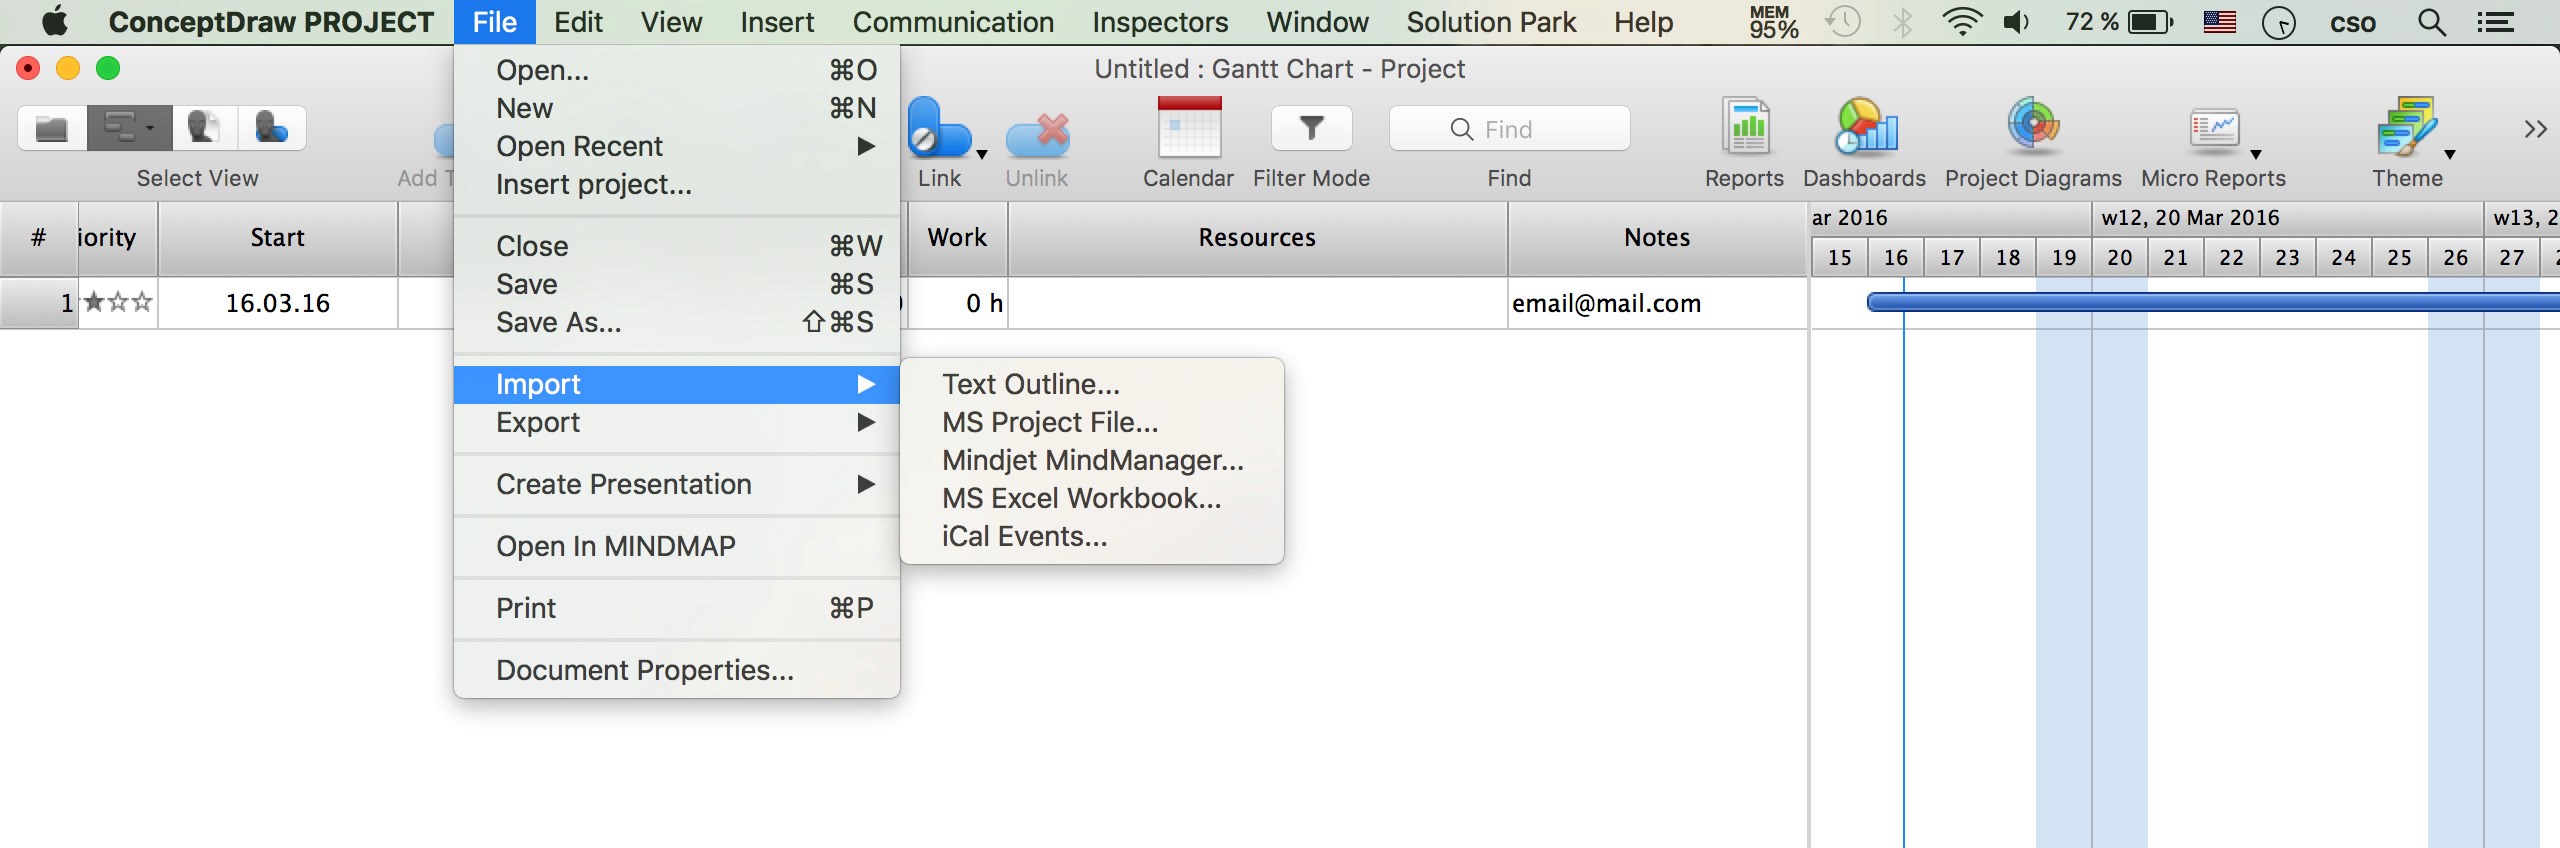Click the US flag input source icon
The width and height of the screenshot is (2560, 848).
tap(2220, 22)
